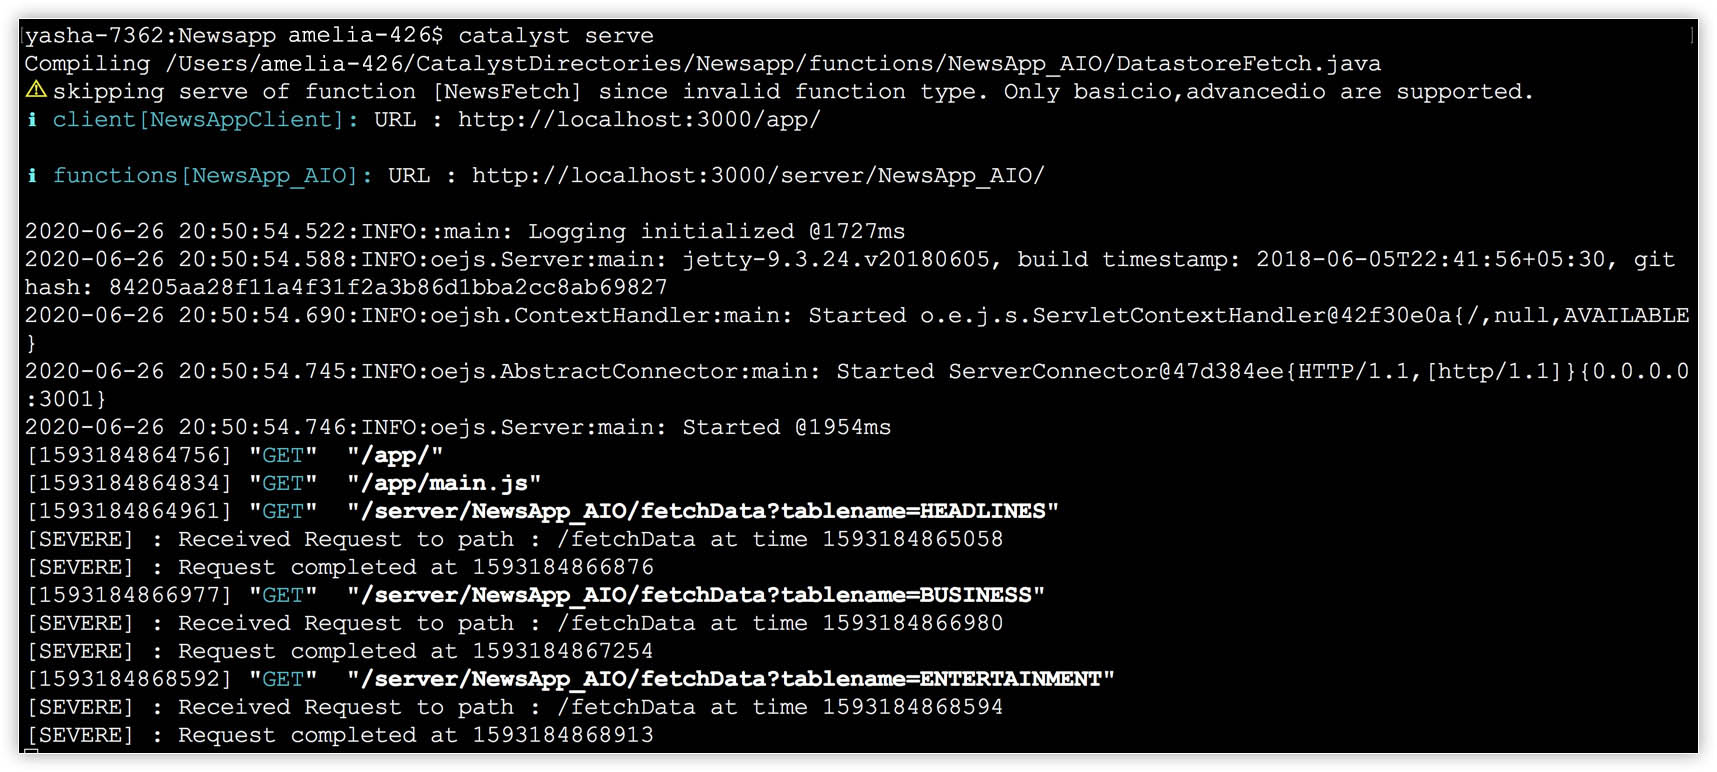The width and height of the screenshot is (1717, 772).
Task: Click the info icon beside client[NewsAppClient]
Action: click(33, 119)
